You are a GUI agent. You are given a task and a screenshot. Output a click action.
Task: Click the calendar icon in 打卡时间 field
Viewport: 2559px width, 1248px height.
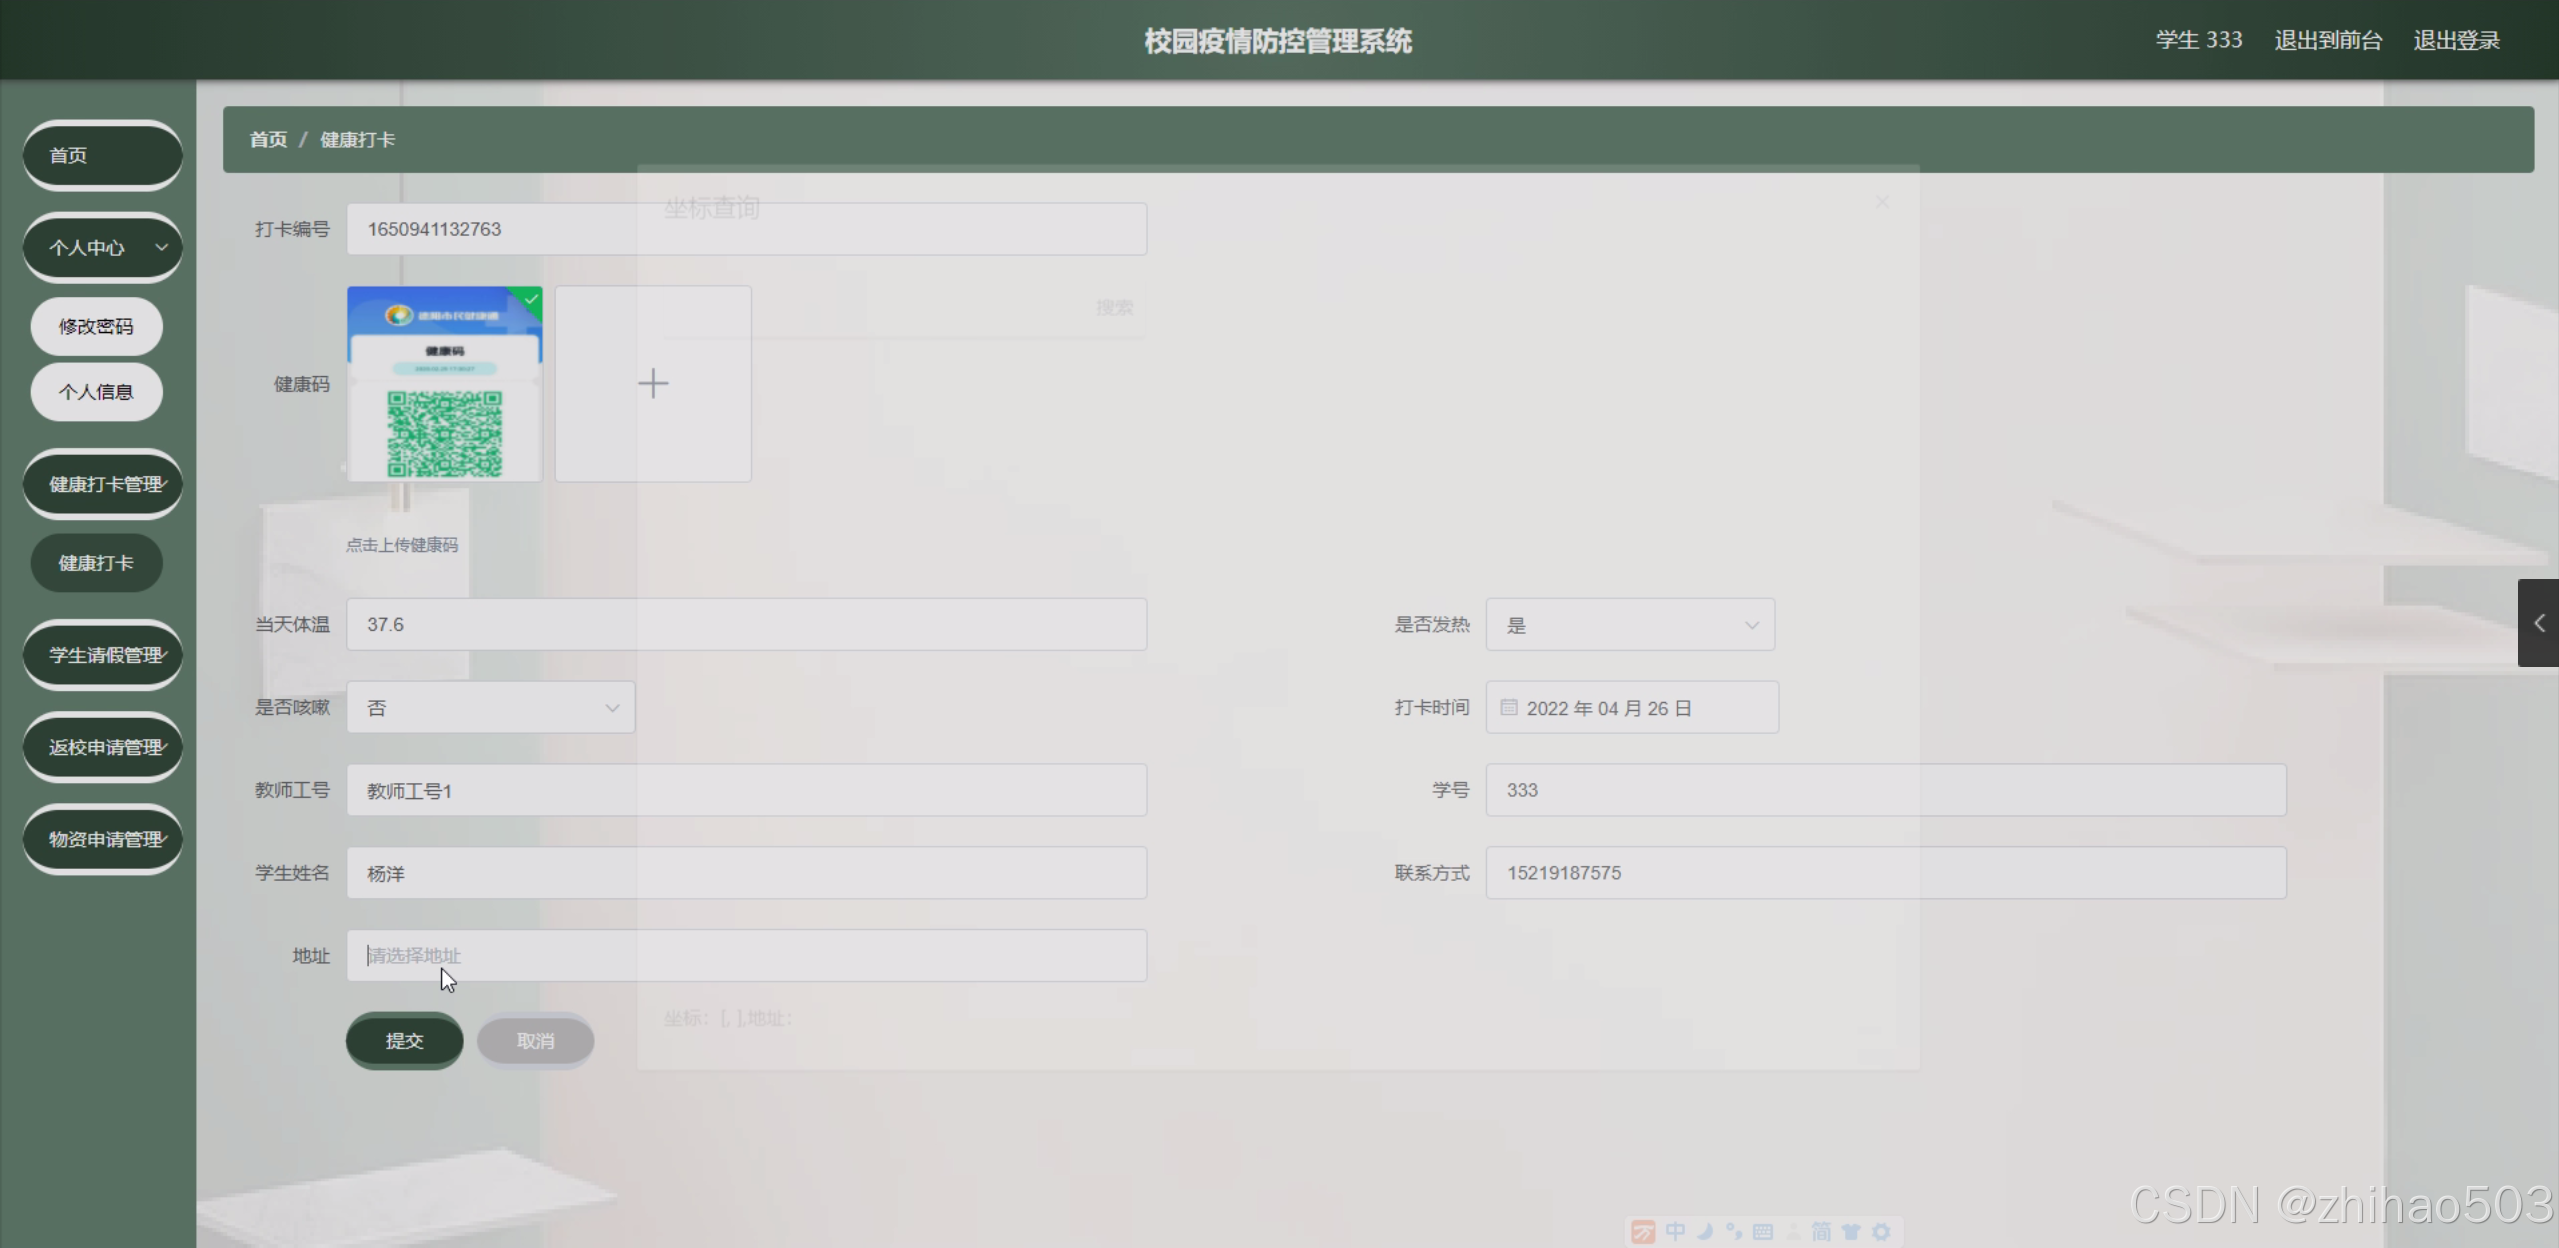1509,708
